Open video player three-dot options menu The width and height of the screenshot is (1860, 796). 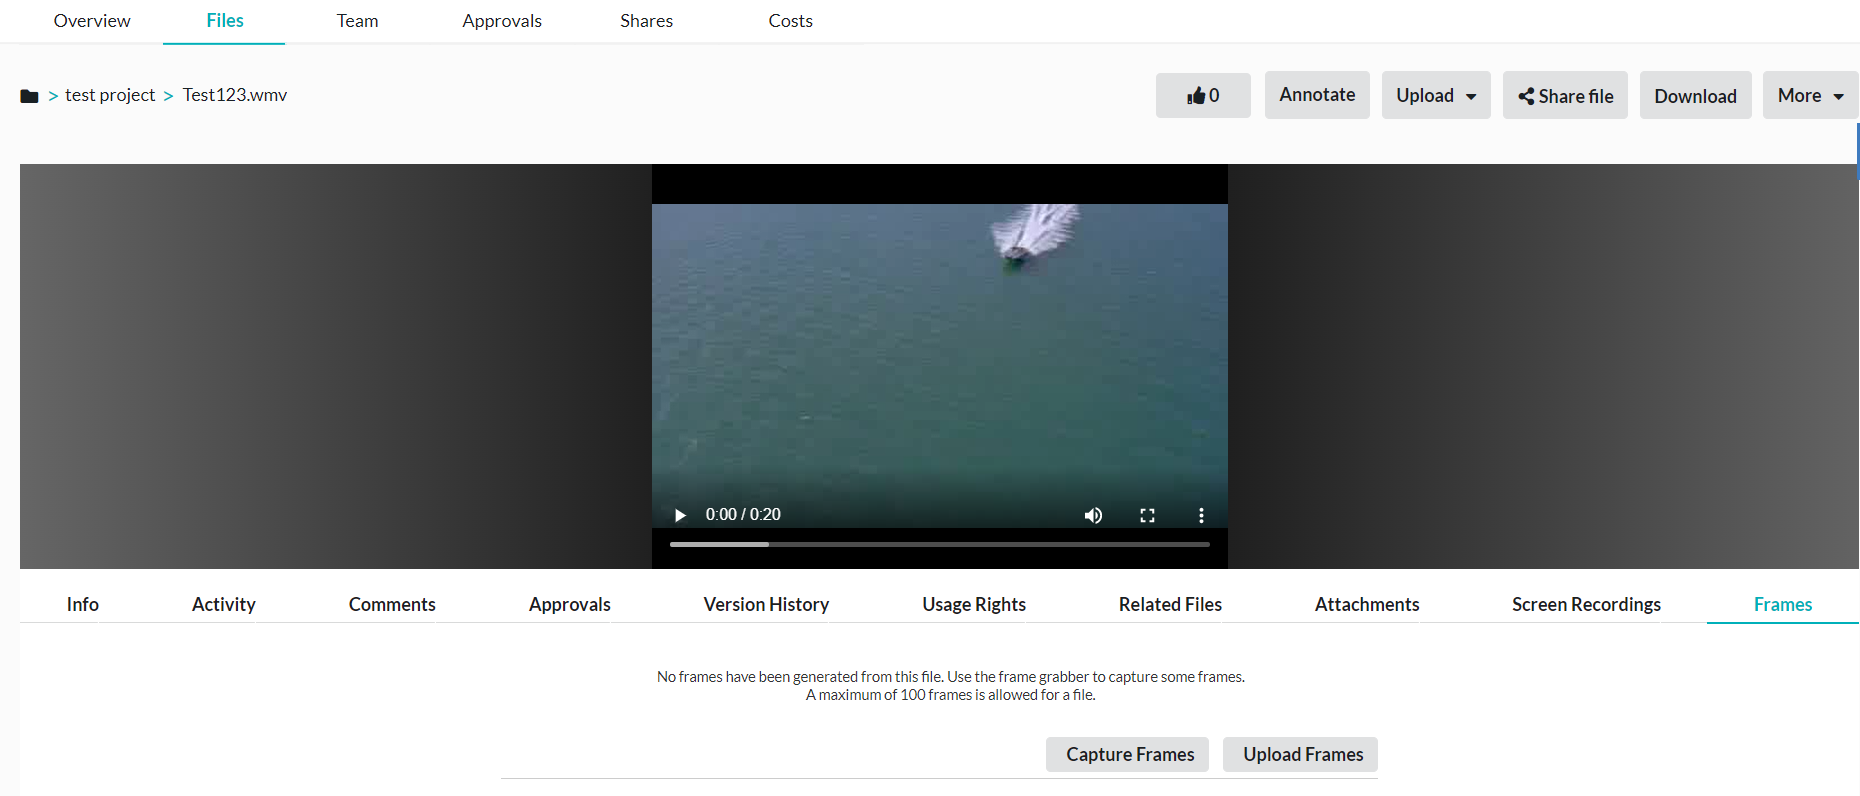[1201, 515]
